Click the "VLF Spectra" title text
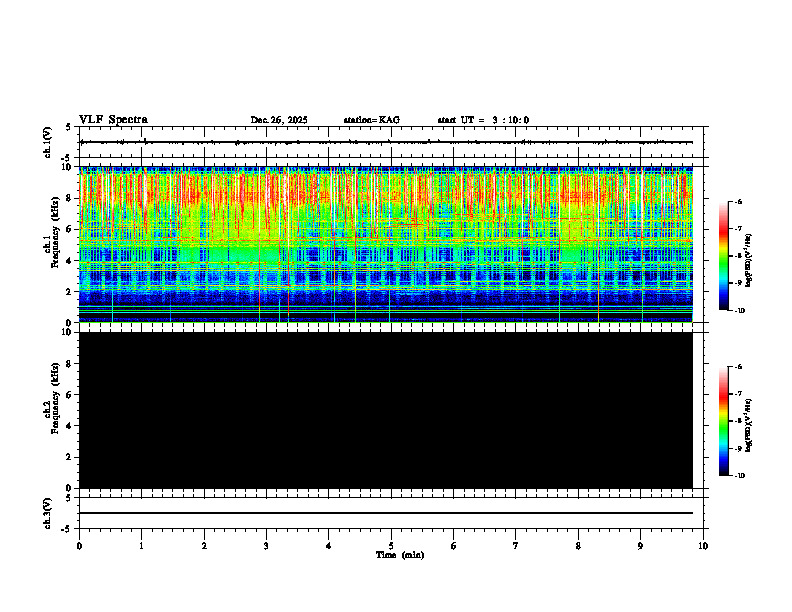Viewport: 792px width, 612px height. point(113,120)
